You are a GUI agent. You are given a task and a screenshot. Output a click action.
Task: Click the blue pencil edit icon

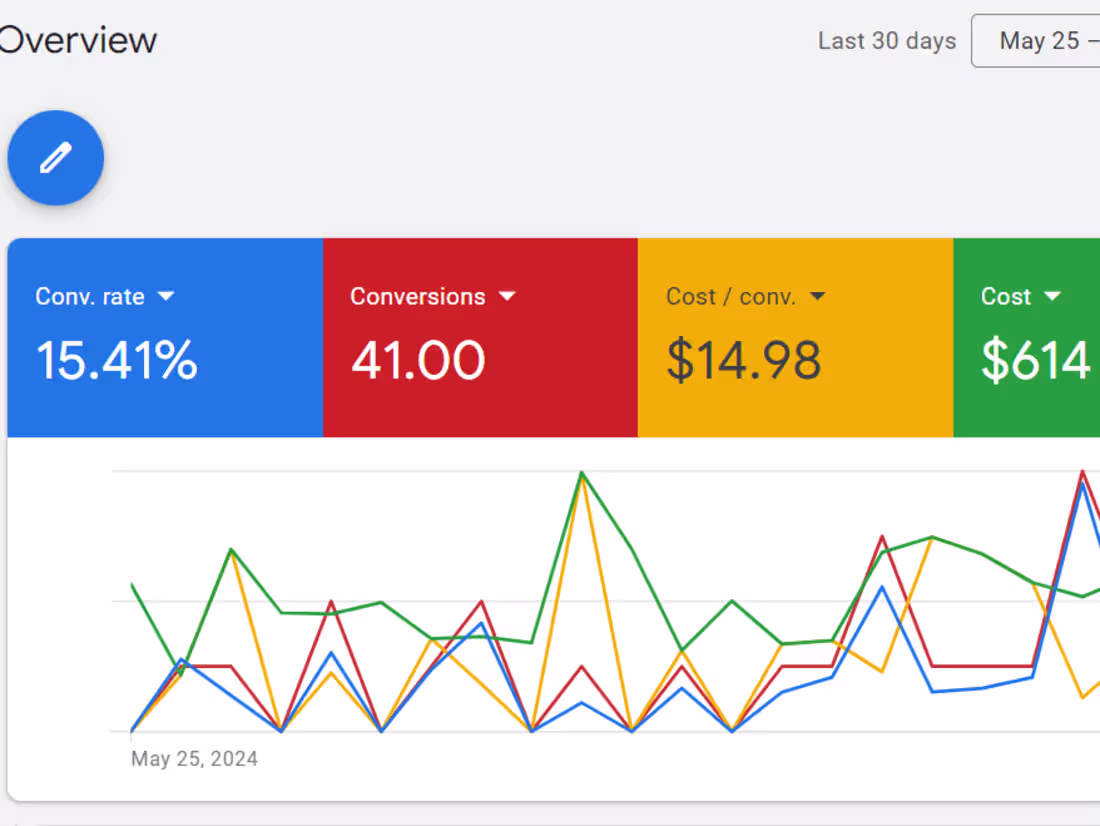click(55, 157)
